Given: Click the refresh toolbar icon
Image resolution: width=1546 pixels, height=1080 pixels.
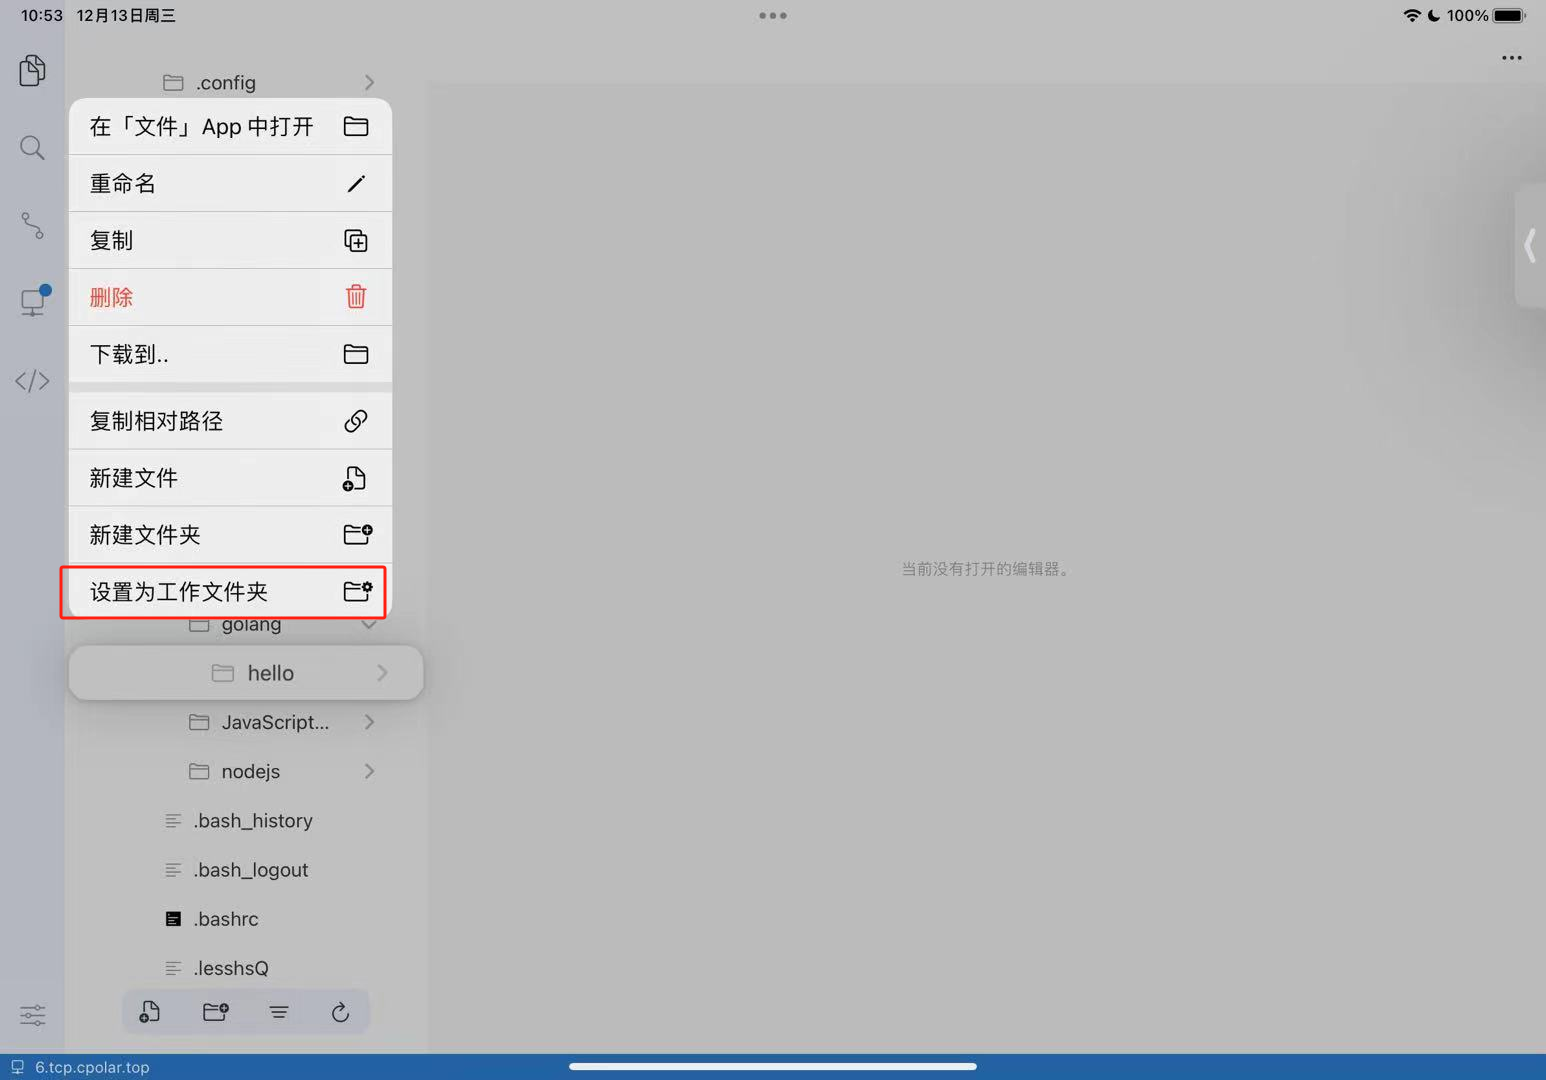Looking at the screenshot, I should pyautogui.click(x=340, y=1012).
